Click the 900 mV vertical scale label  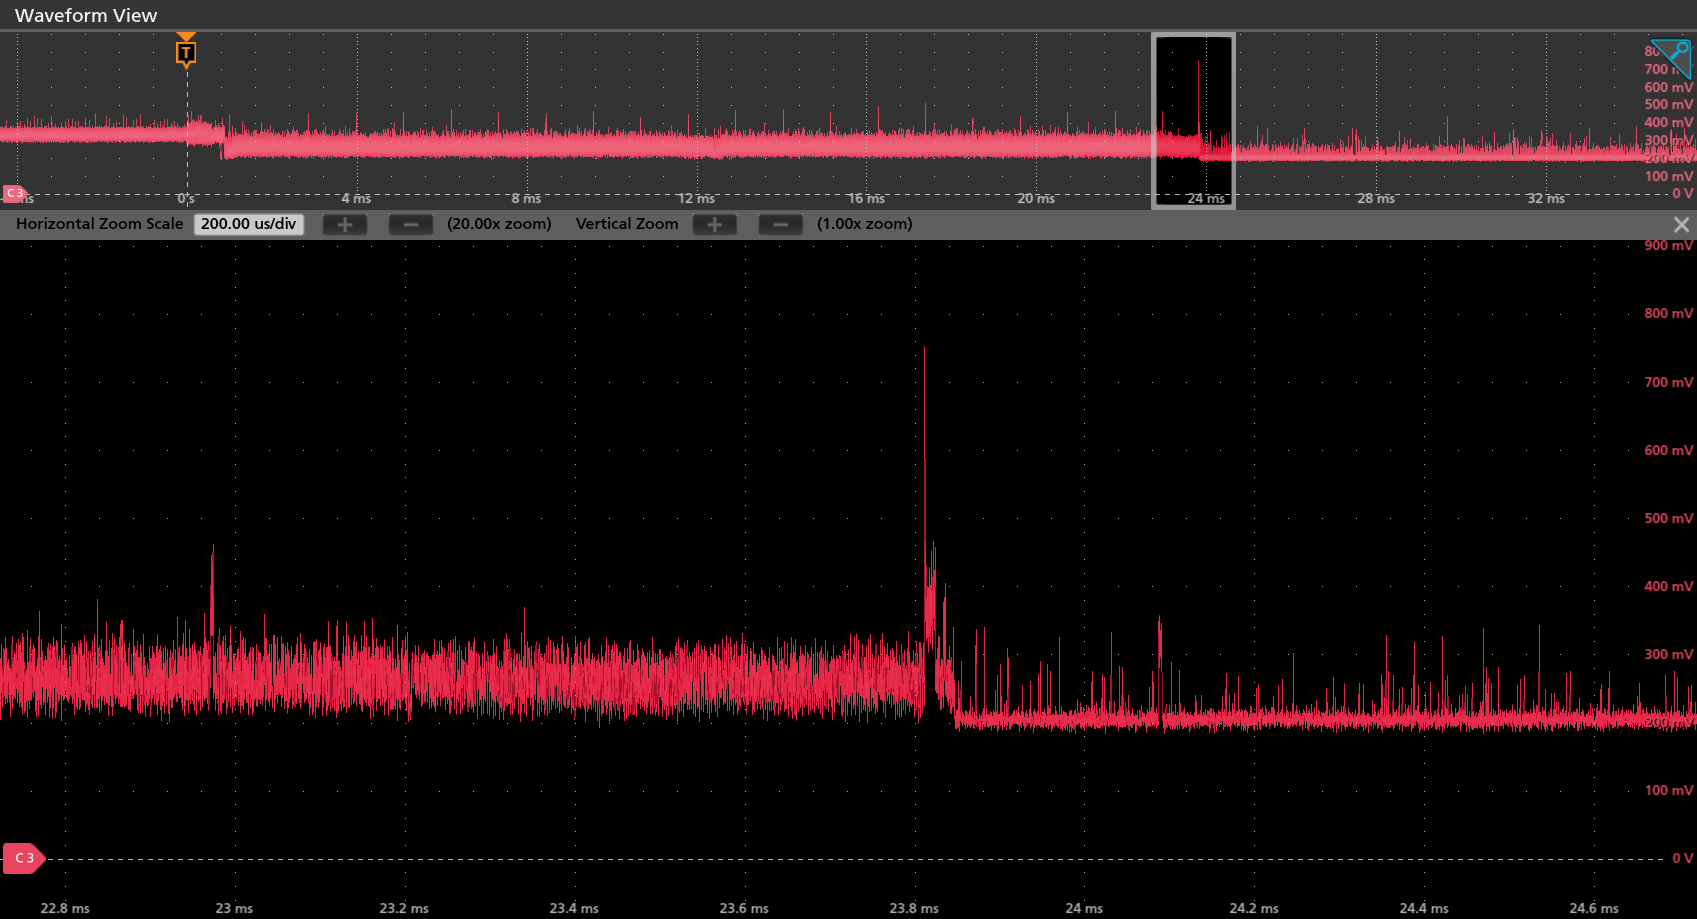[x=1669, y=245]
